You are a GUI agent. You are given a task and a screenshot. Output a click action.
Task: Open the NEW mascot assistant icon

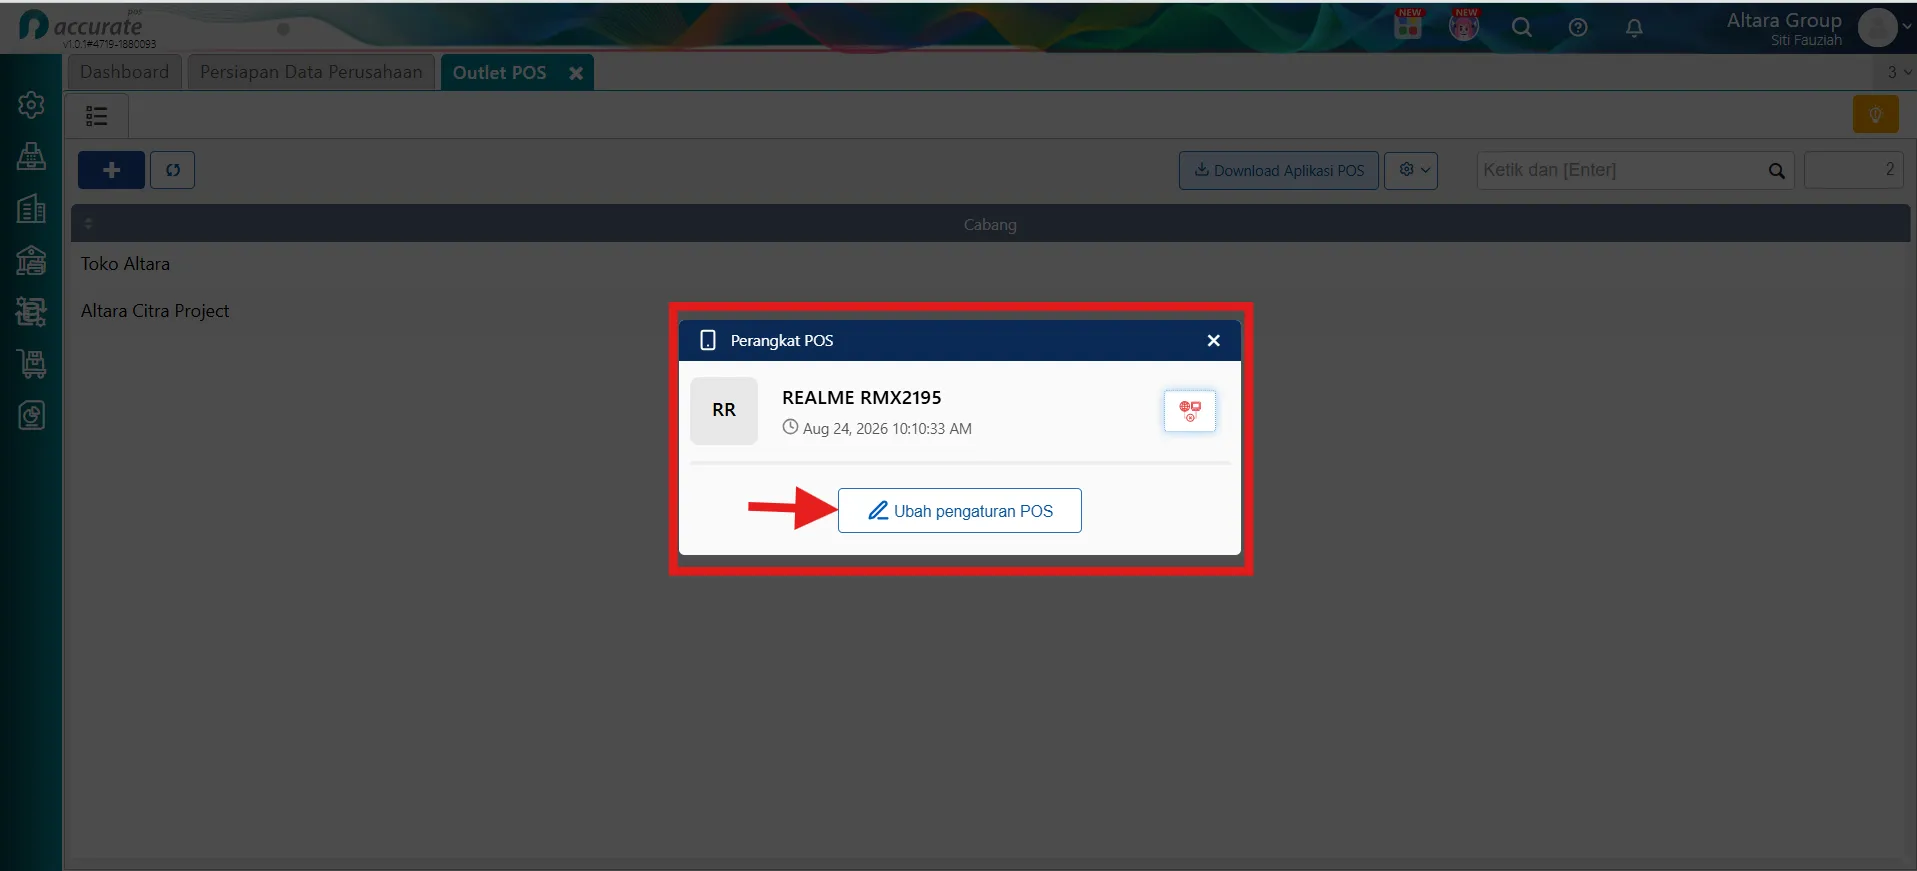coord(1464,26)
